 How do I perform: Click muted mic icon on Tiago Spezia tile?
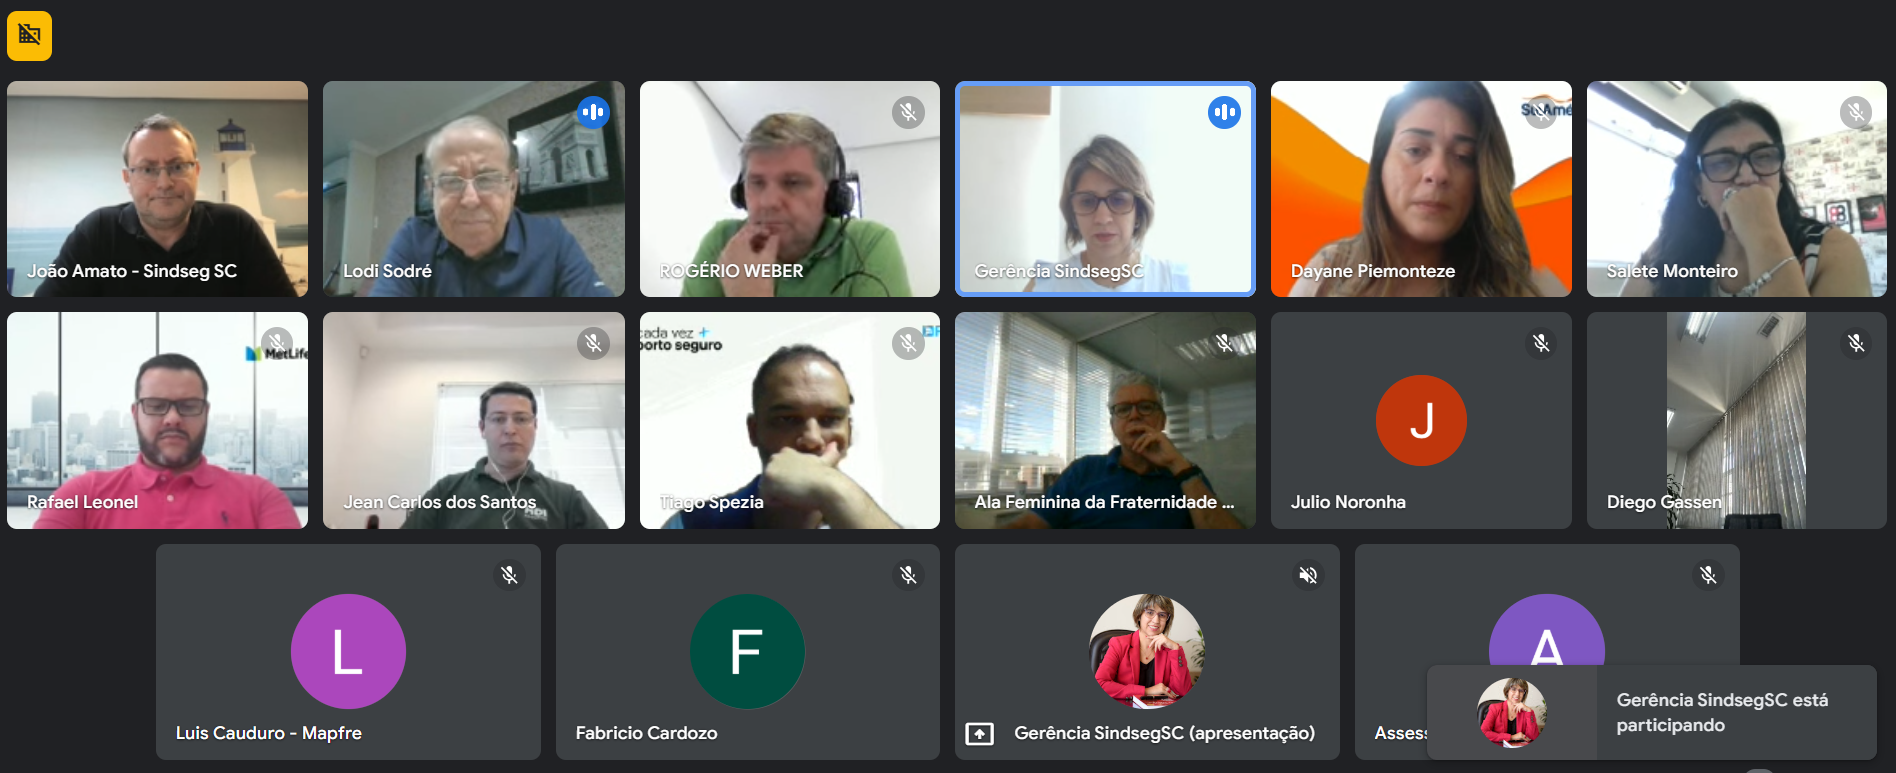tap(908, 344)
